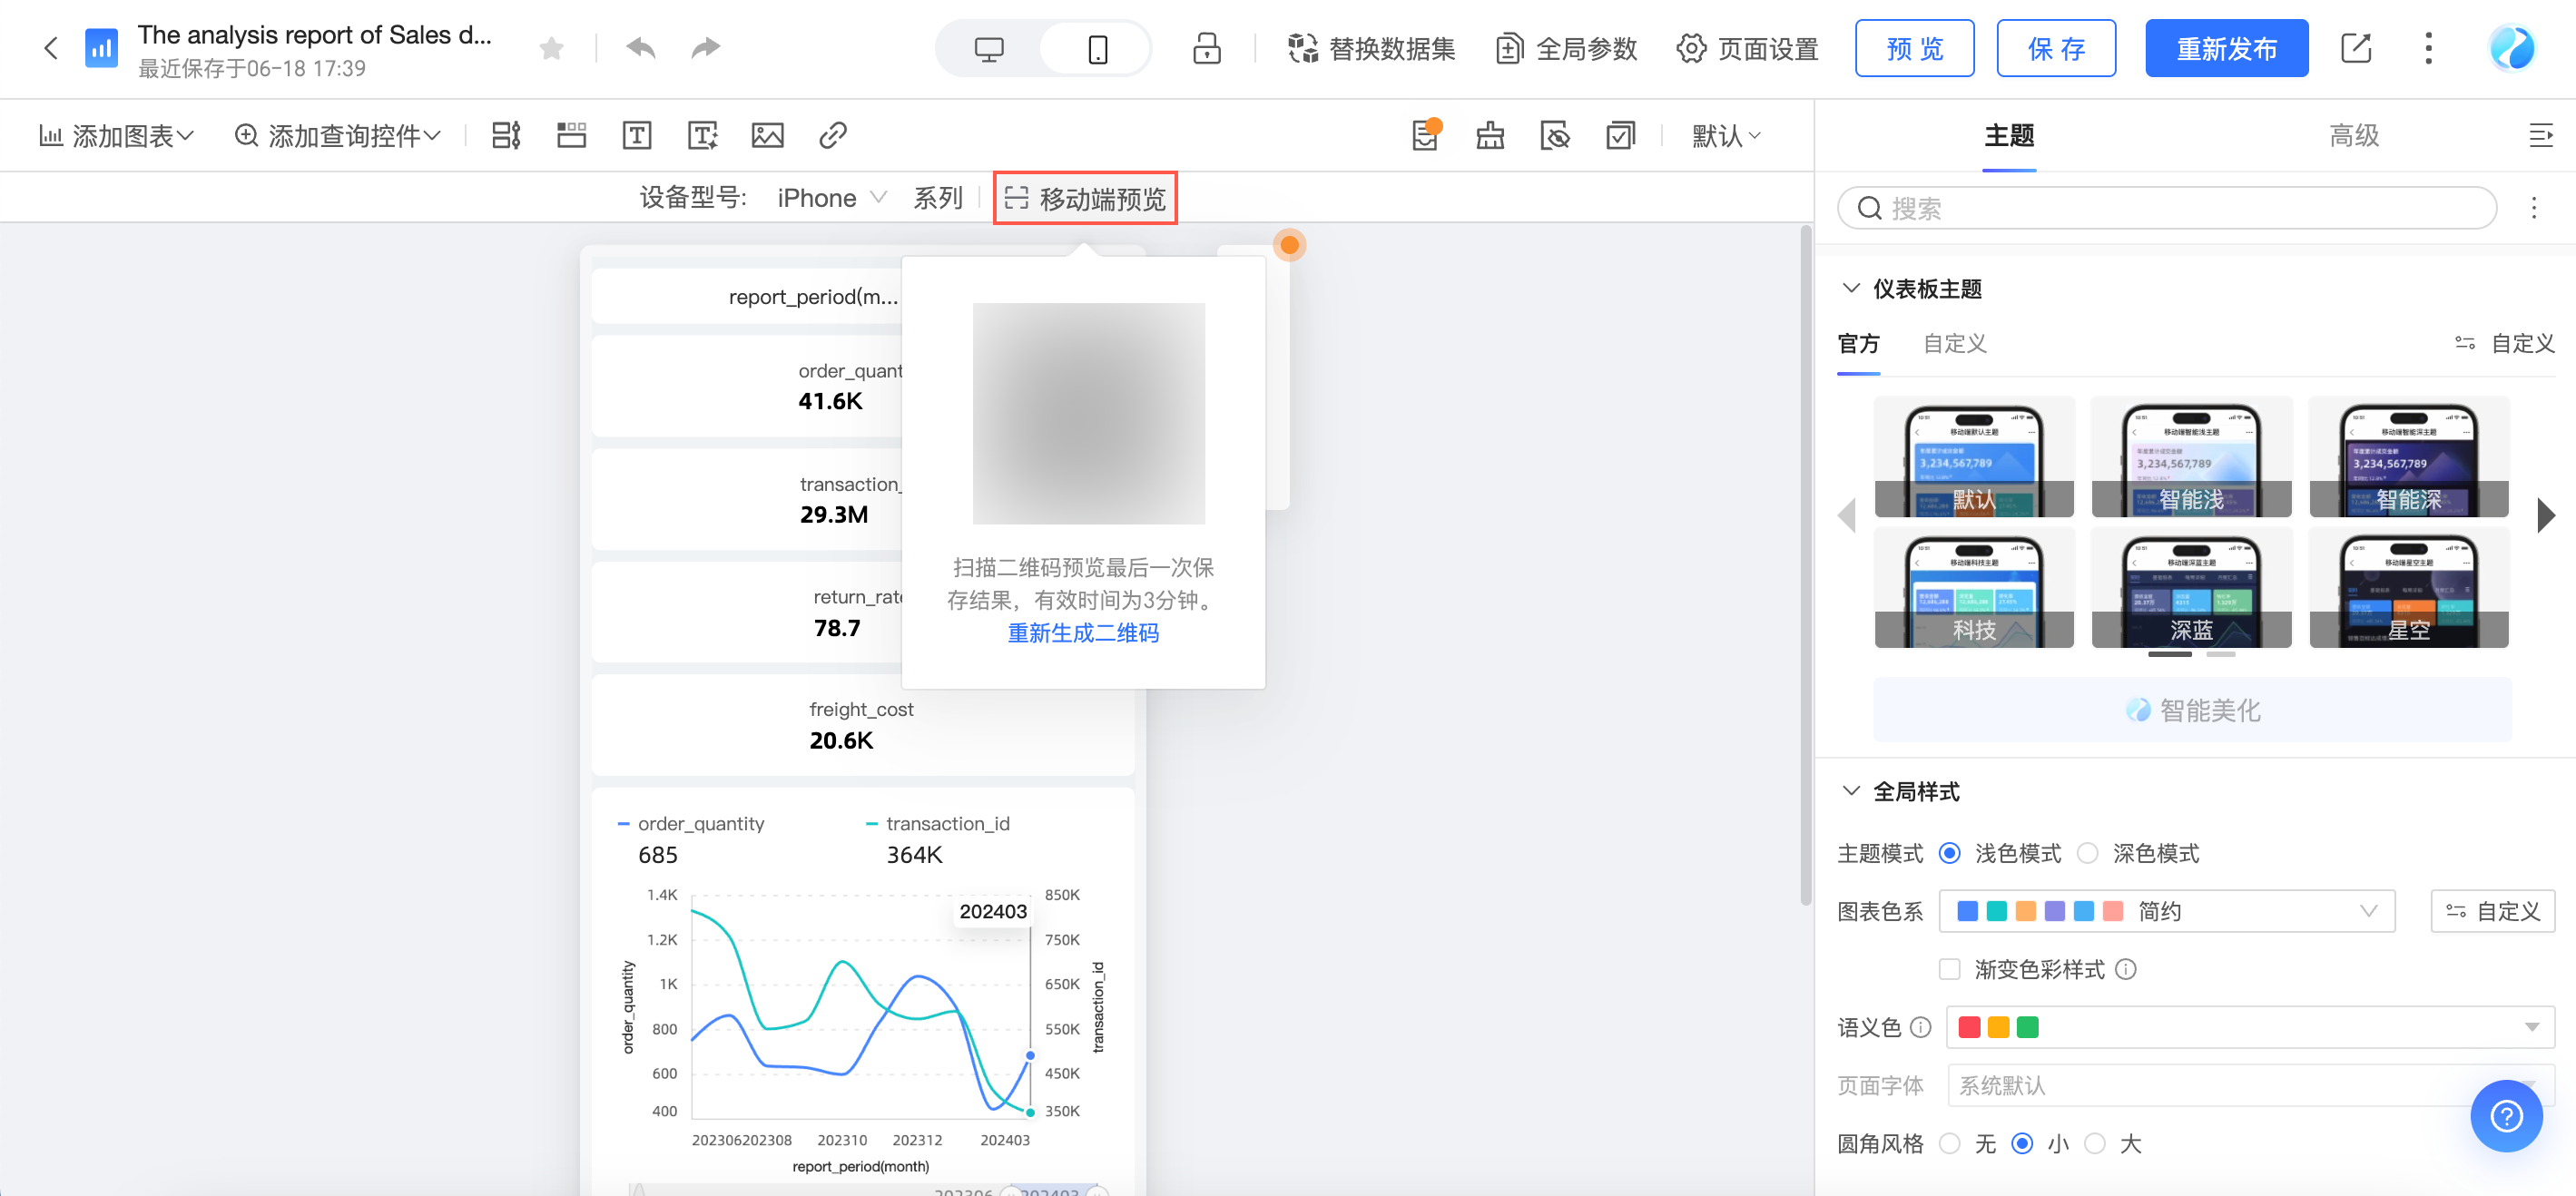
Task: Click the filter-bar layout icon
Action: [506, 135]
